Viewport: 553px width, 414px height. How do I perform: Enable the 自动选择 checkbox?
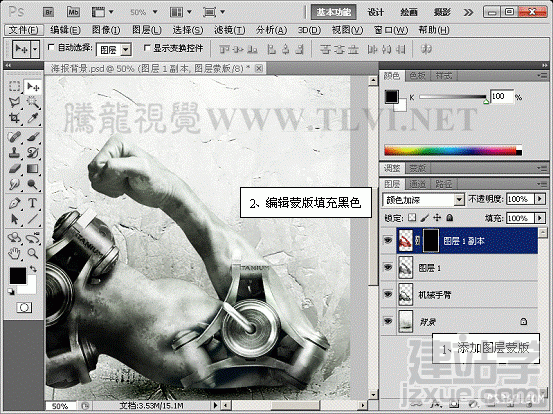pyautogui.click(x=51, y=47)
